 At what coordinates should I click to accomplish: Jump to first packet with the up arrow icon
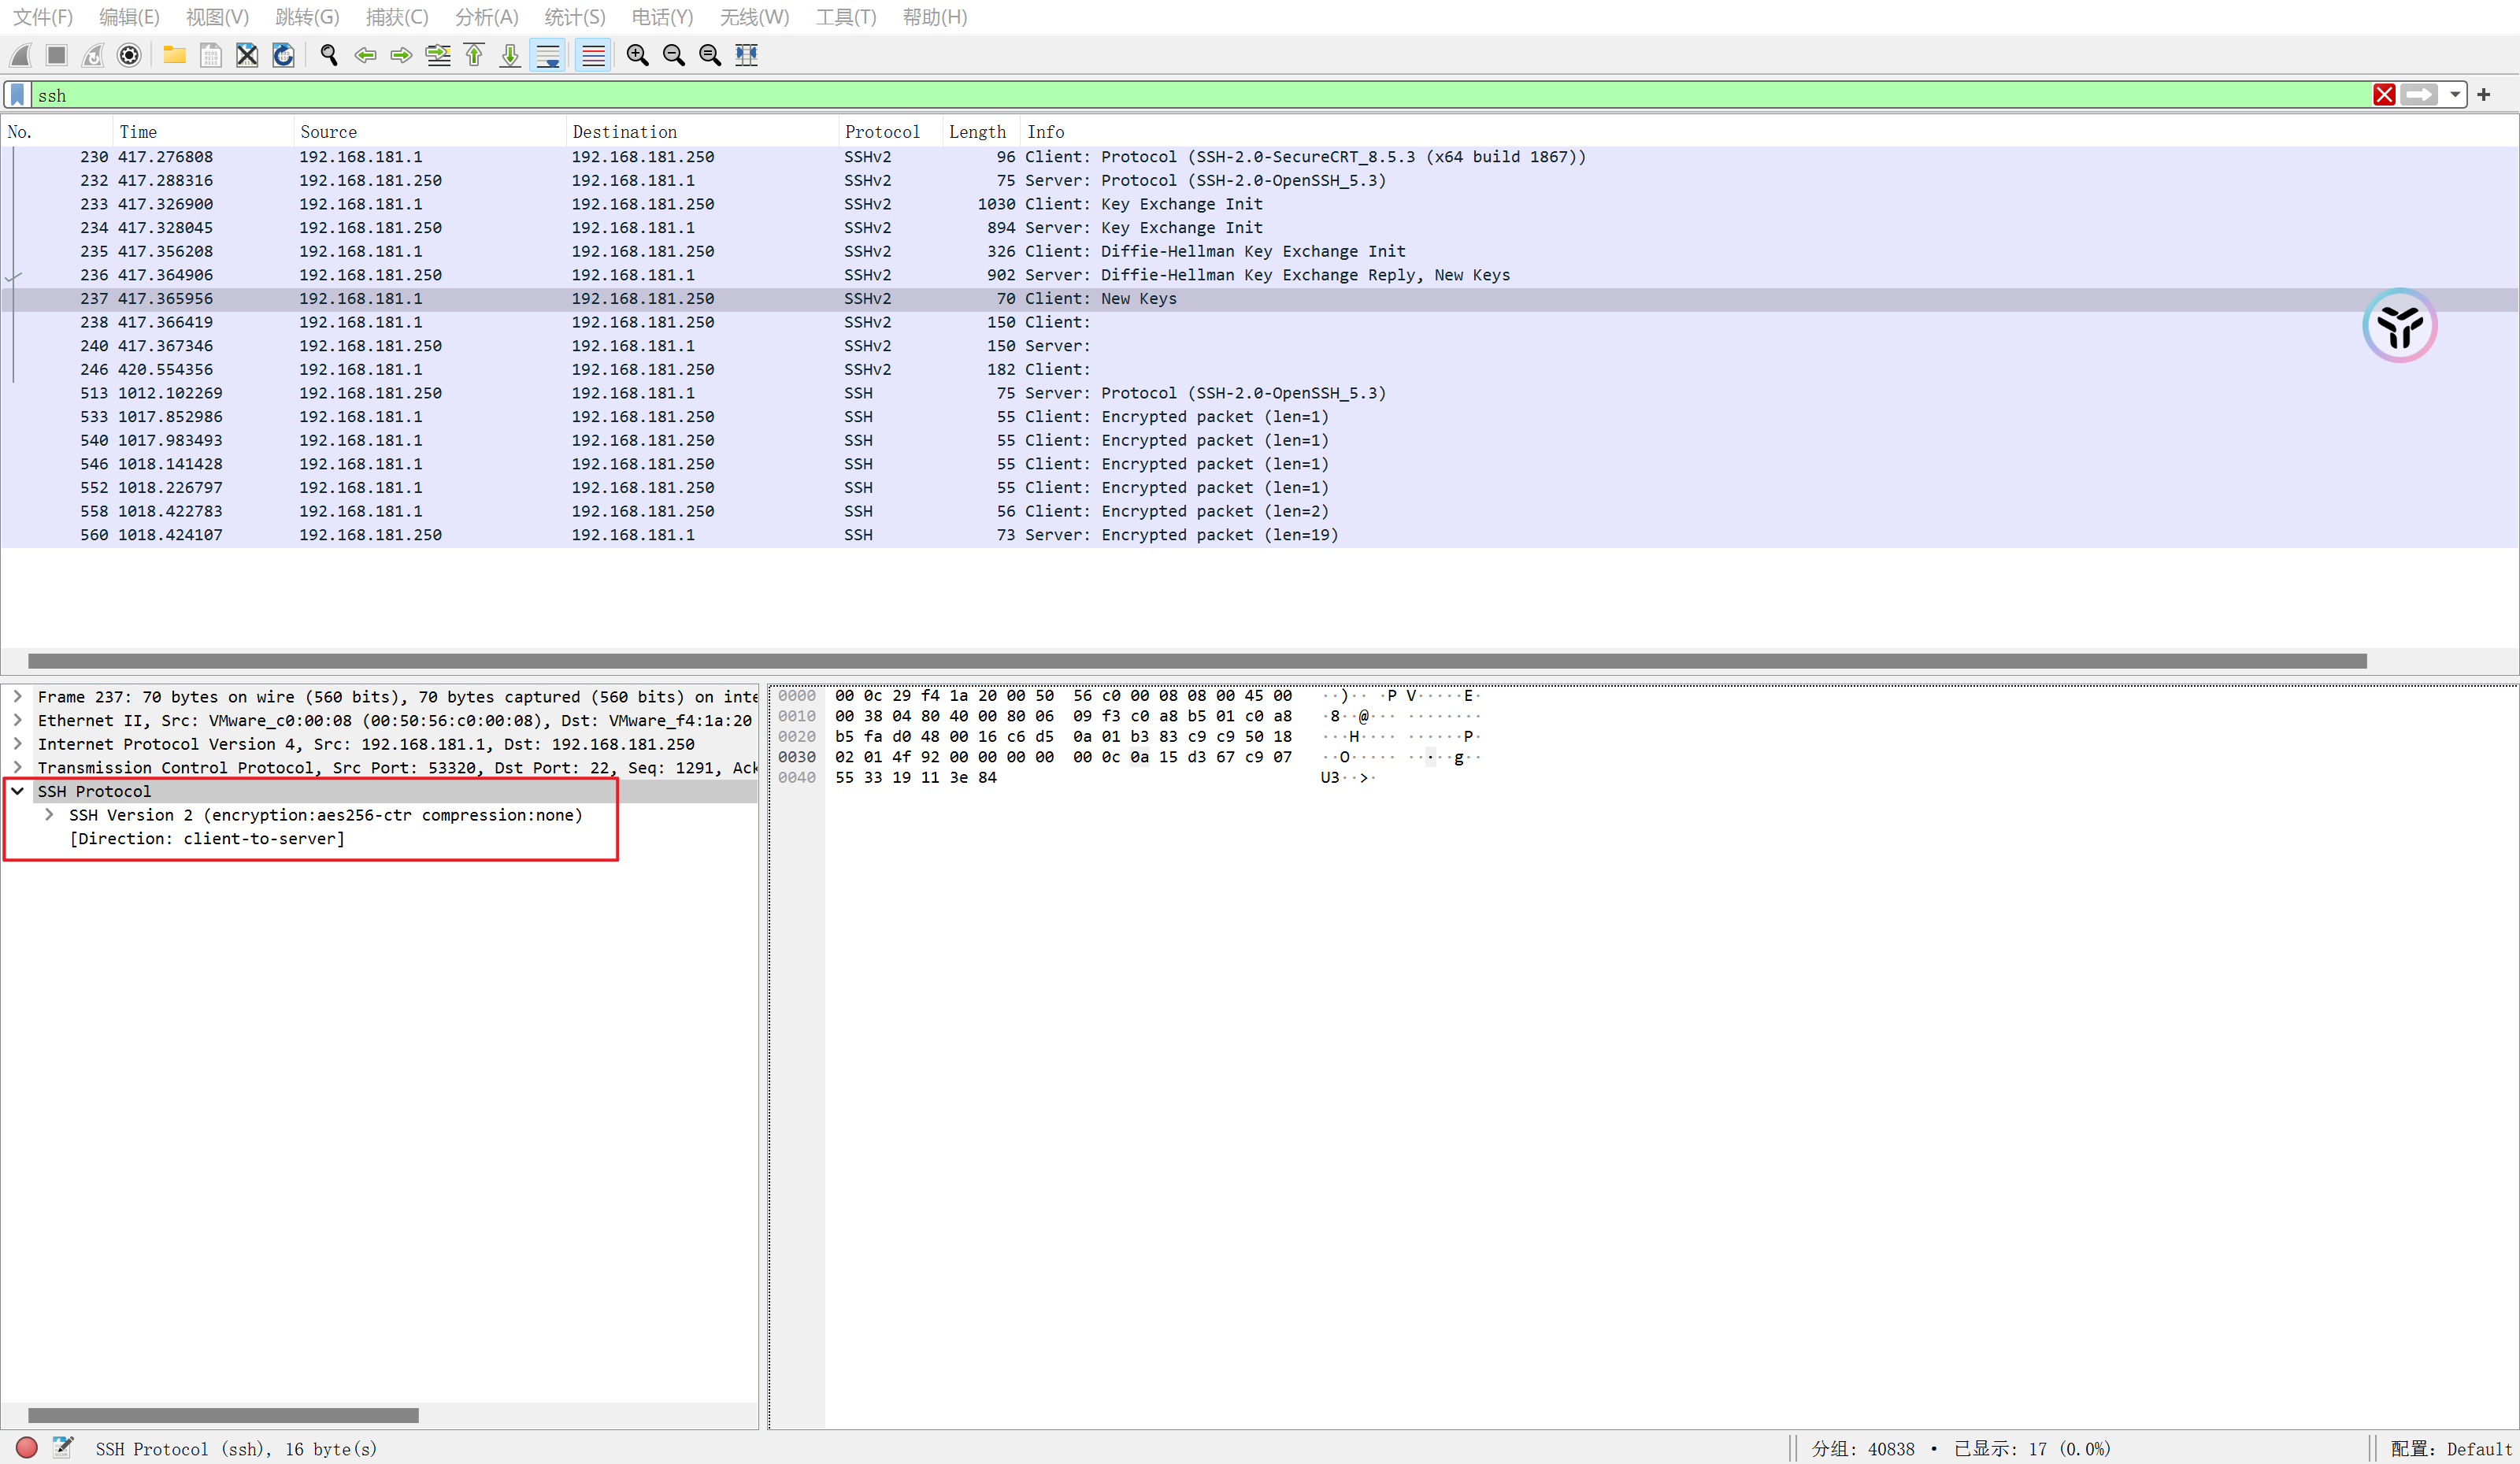tap(474, 55)
